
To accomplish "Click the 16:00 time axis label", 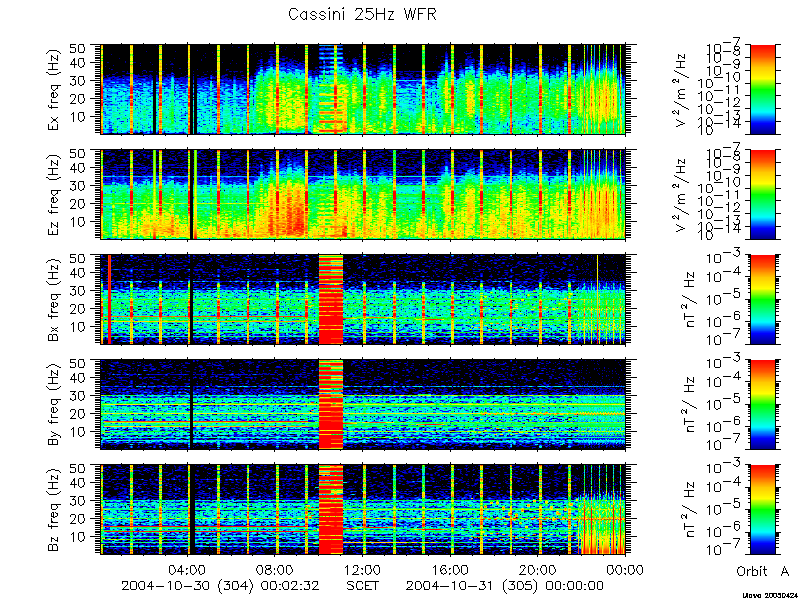I will point(451,570).
